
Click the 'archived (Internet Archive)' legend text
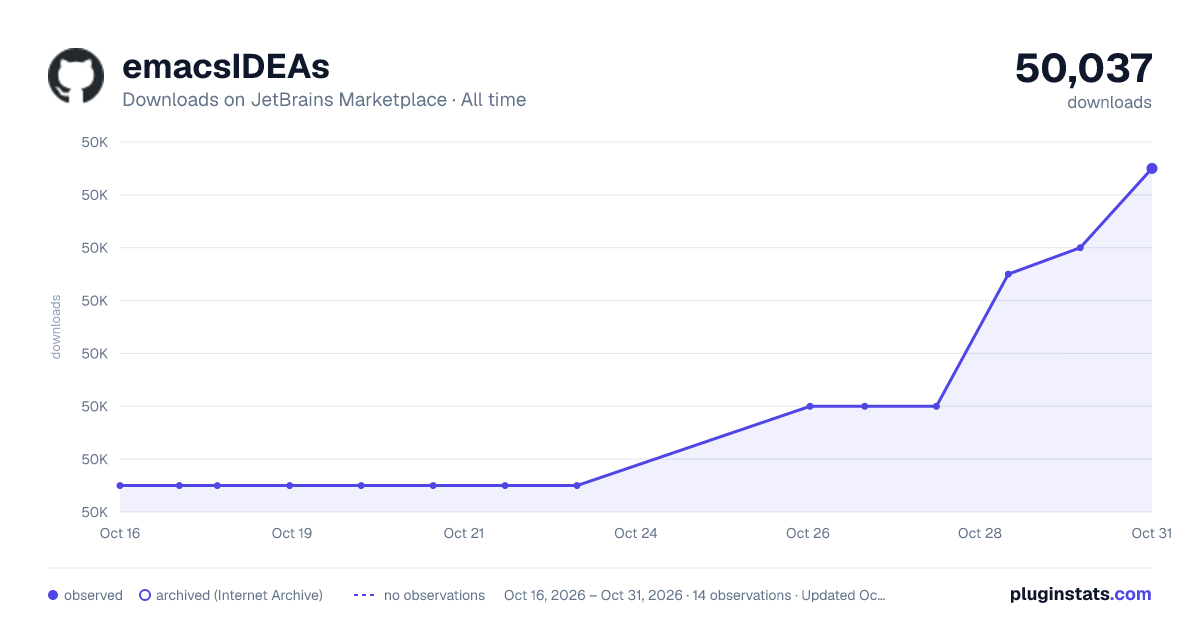tap(239, 595)
